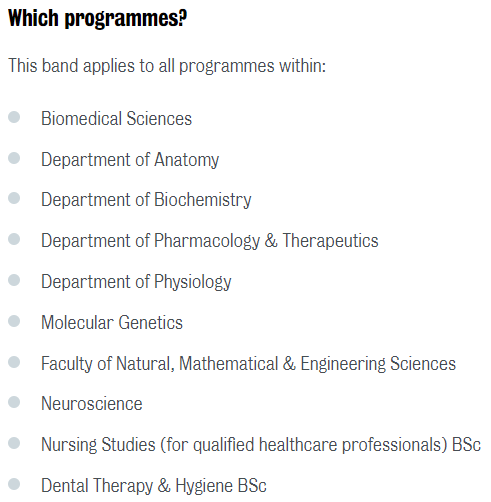The image size is (491, 502).
Task: Click the bullet next to Department of Biochemistry
Action: (x=14, y=198)
